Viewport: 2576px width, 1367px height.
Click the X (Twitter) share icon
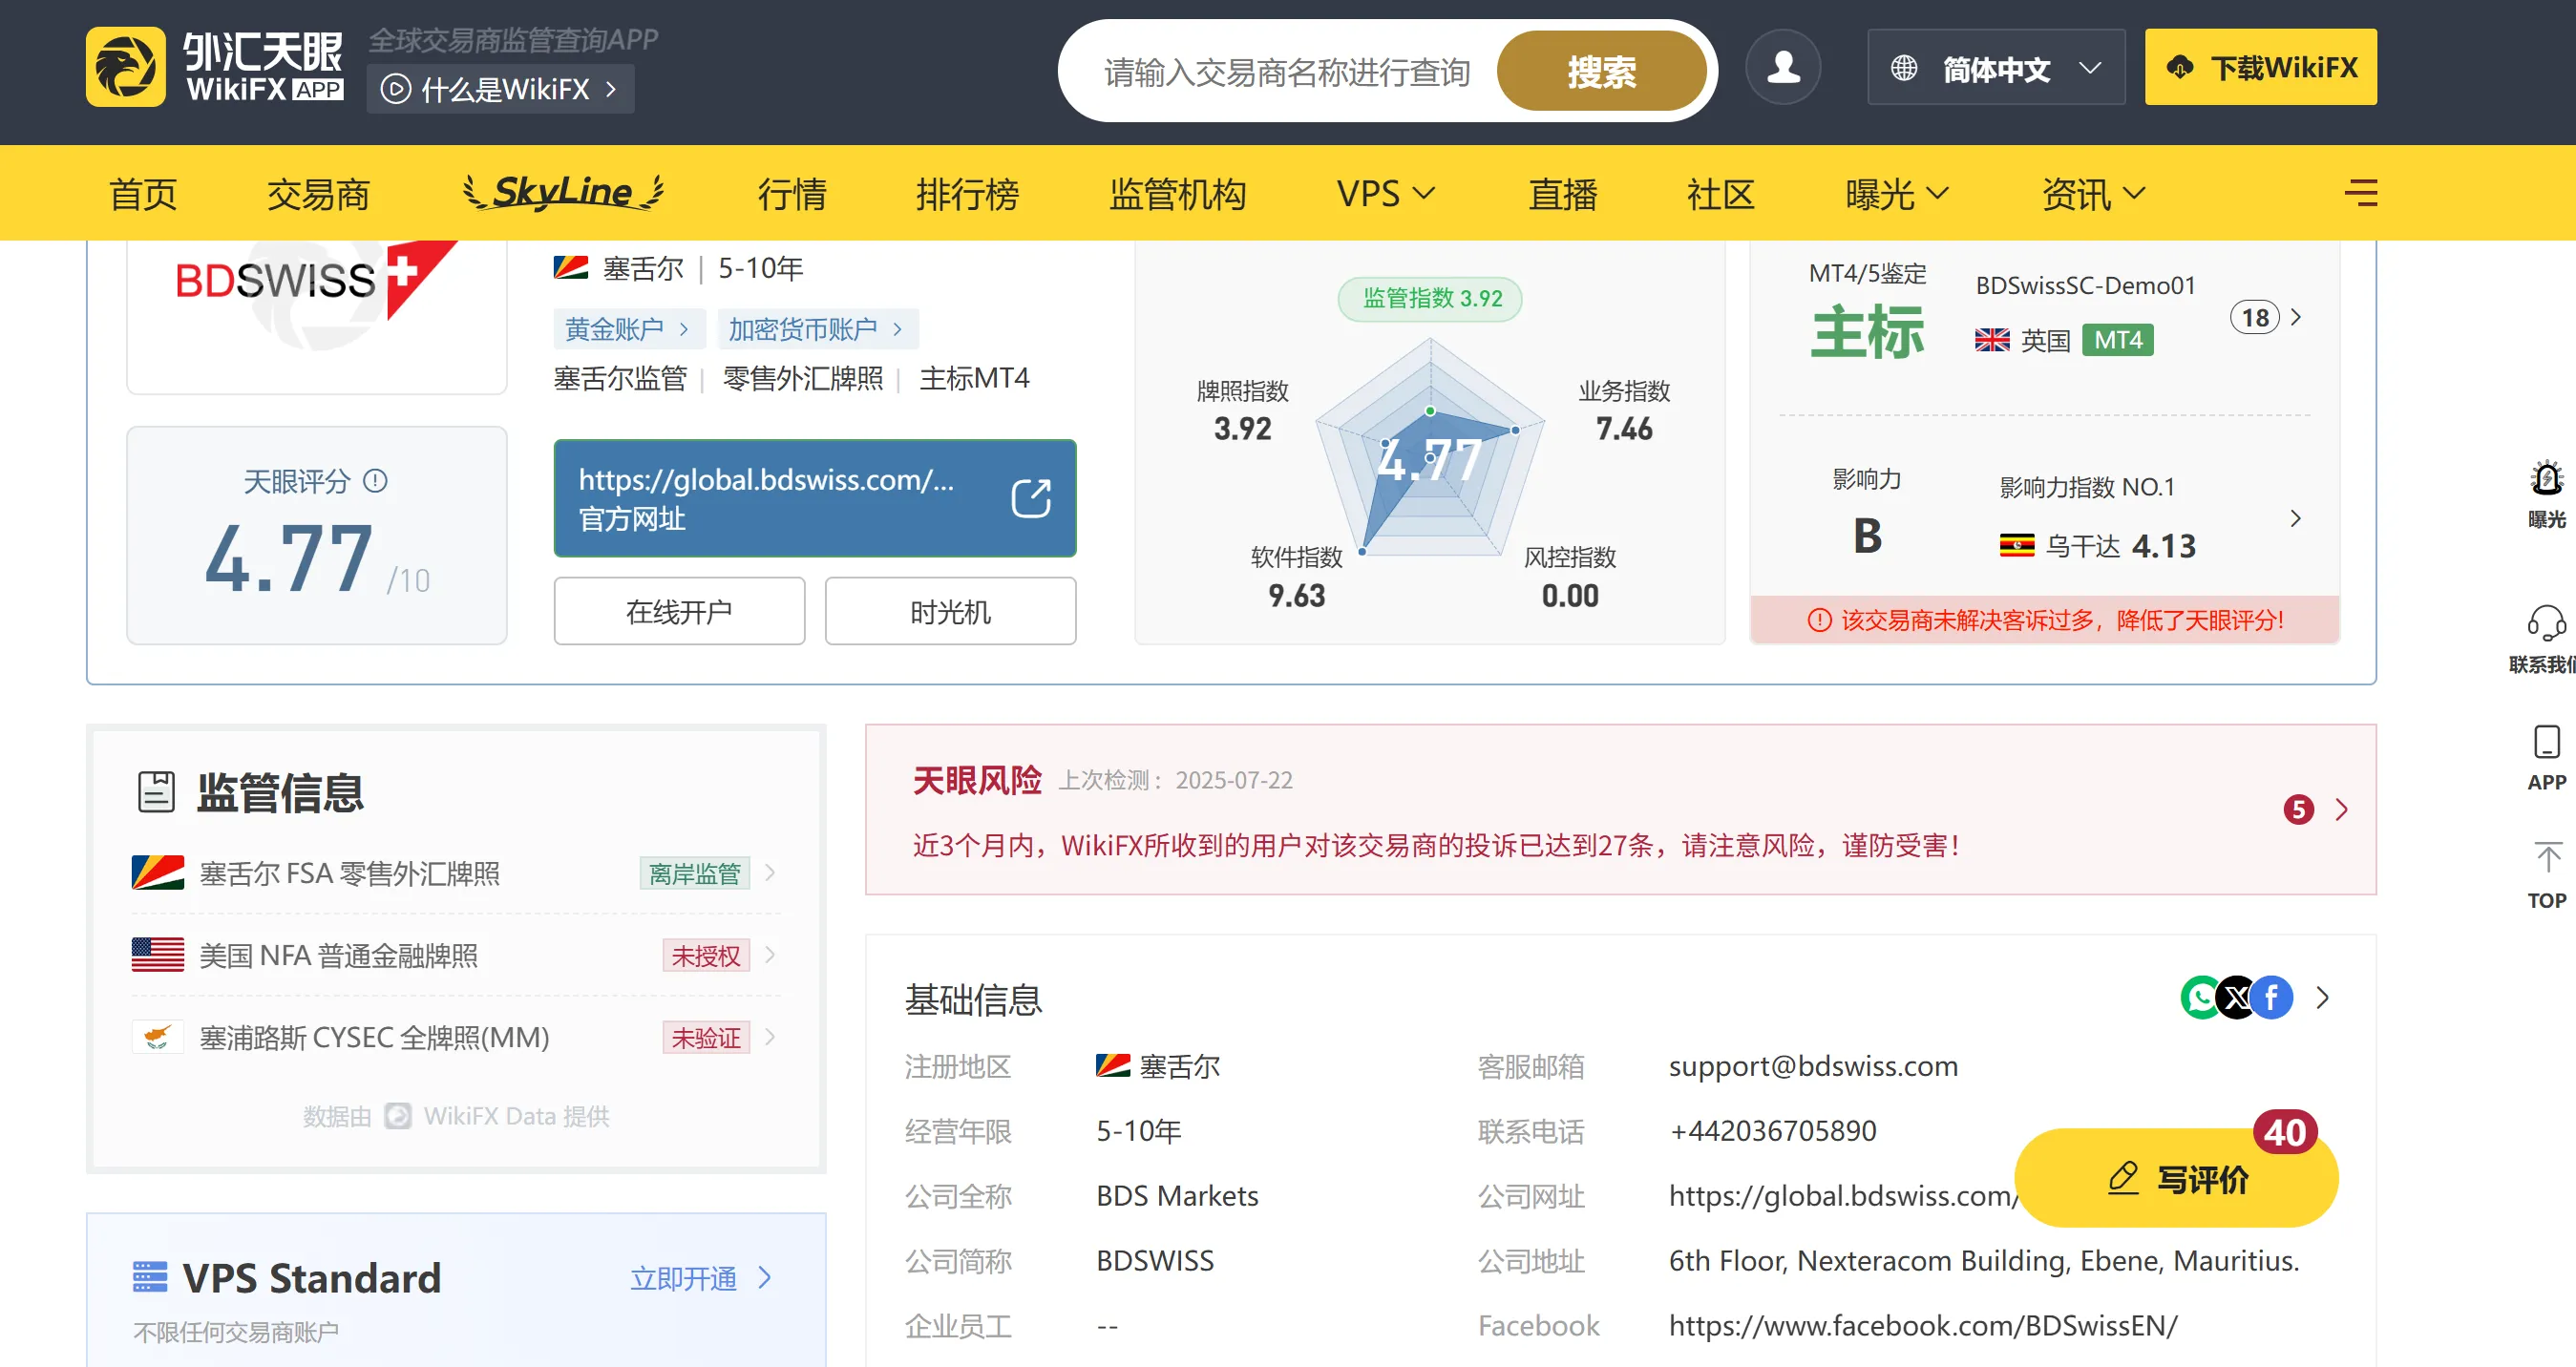point(2236,997)
